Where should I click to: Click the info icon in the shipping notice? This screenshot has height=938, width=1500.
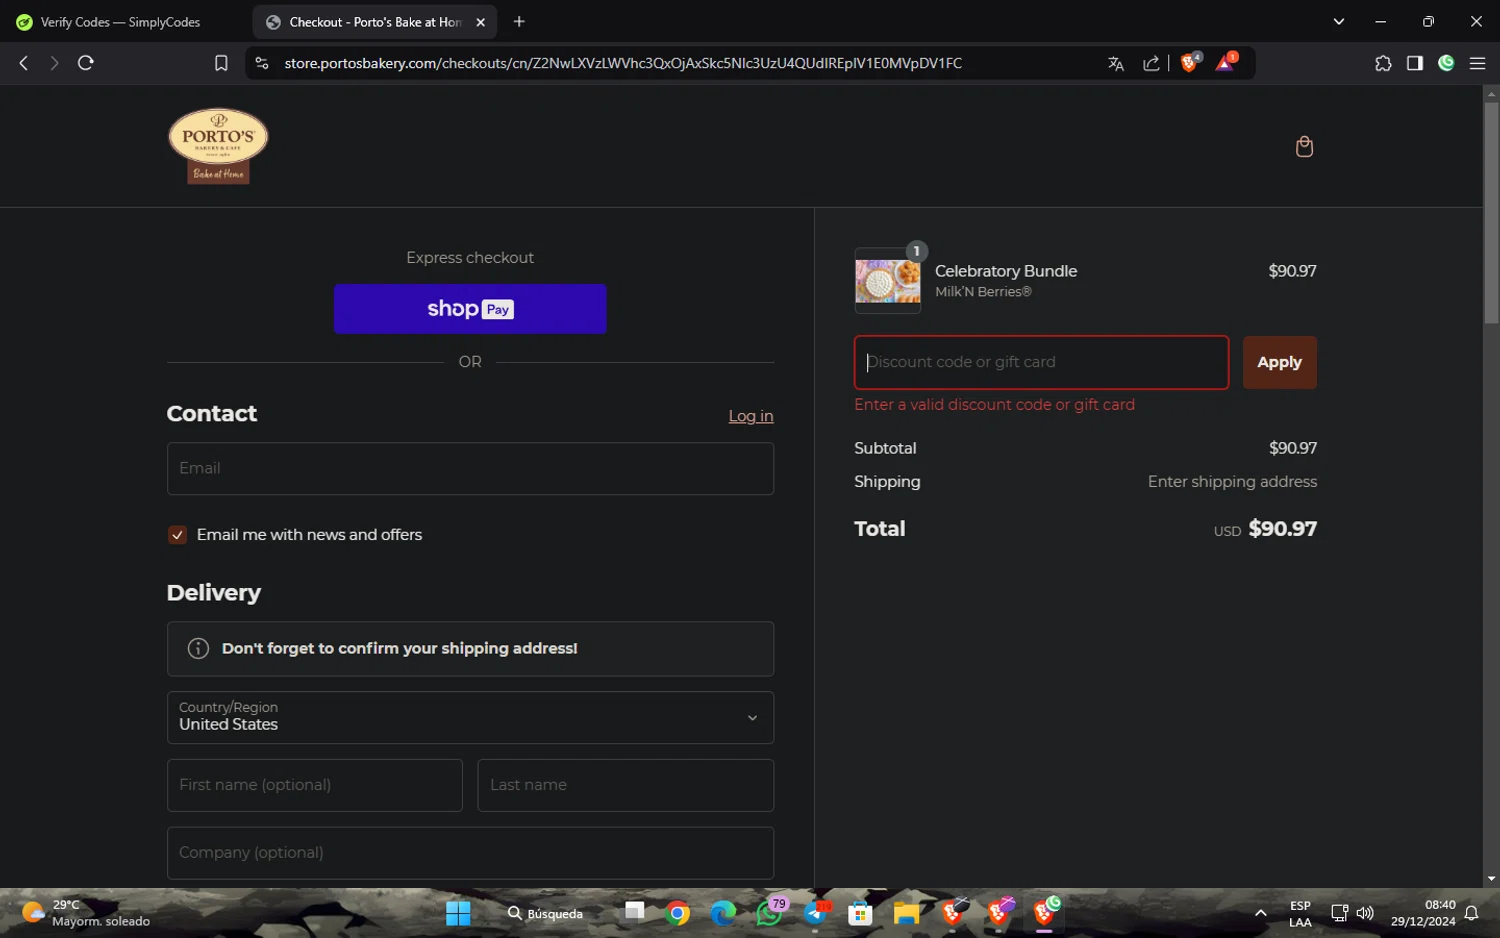tap(198, 649)
